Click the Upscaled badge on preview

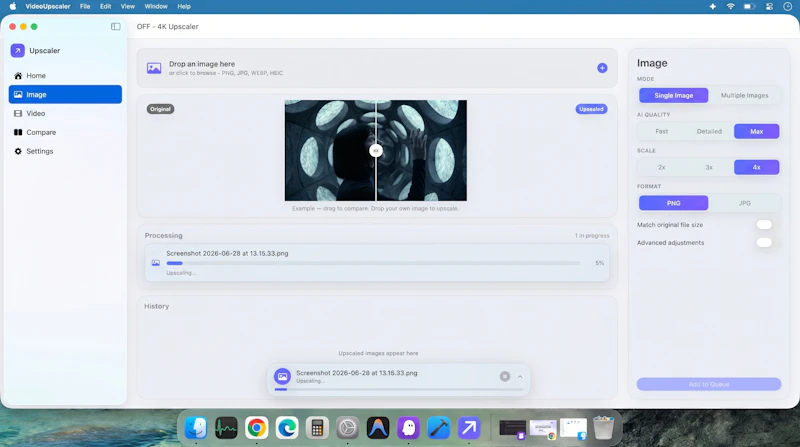(591, 109)
